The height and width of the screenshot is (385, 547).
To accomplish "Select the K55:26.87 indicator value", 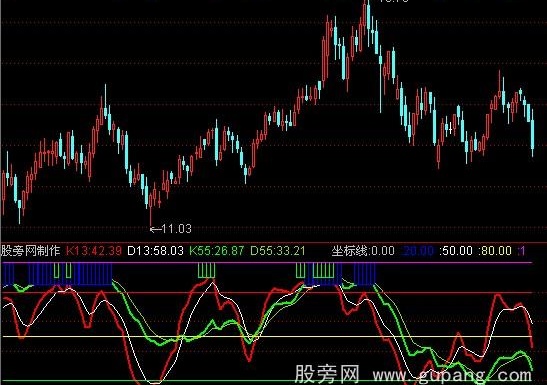I will pos(217,251).
